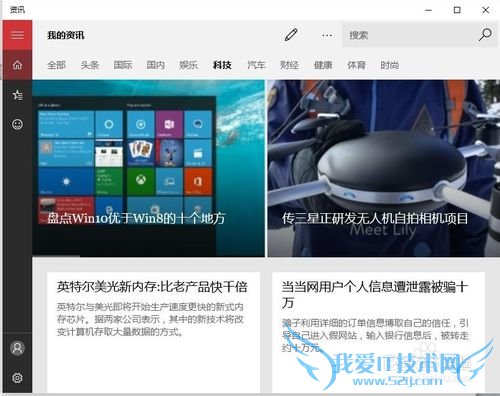Open headline 传三星正研发无人机自拍相机项目
500x396 pixels.
click(x=375, y=218)
